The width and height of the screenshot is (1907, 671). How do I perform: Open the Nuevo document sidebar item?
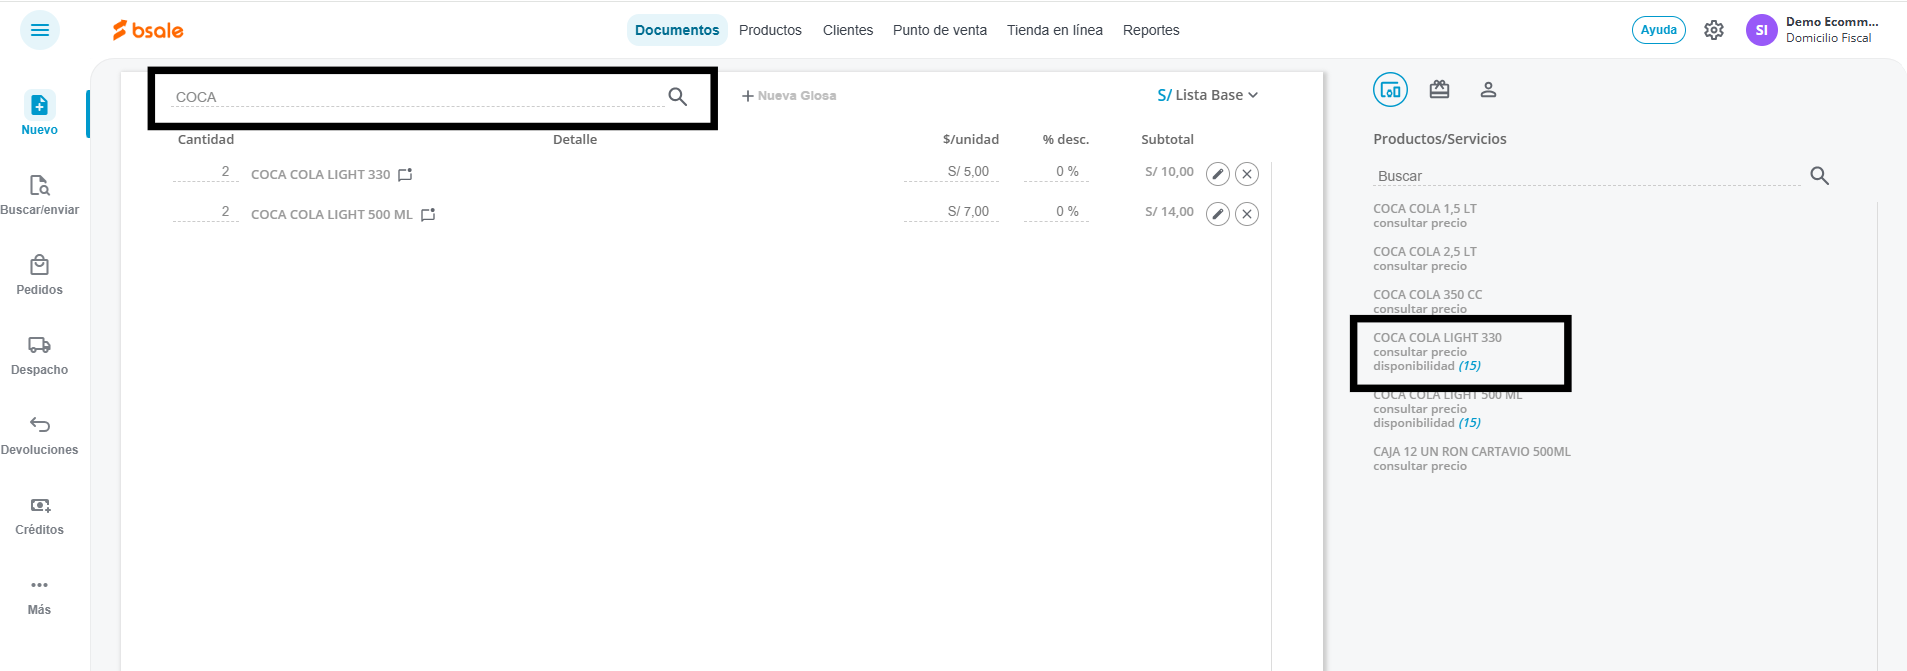pyautogui.click(x=39, y=113)
